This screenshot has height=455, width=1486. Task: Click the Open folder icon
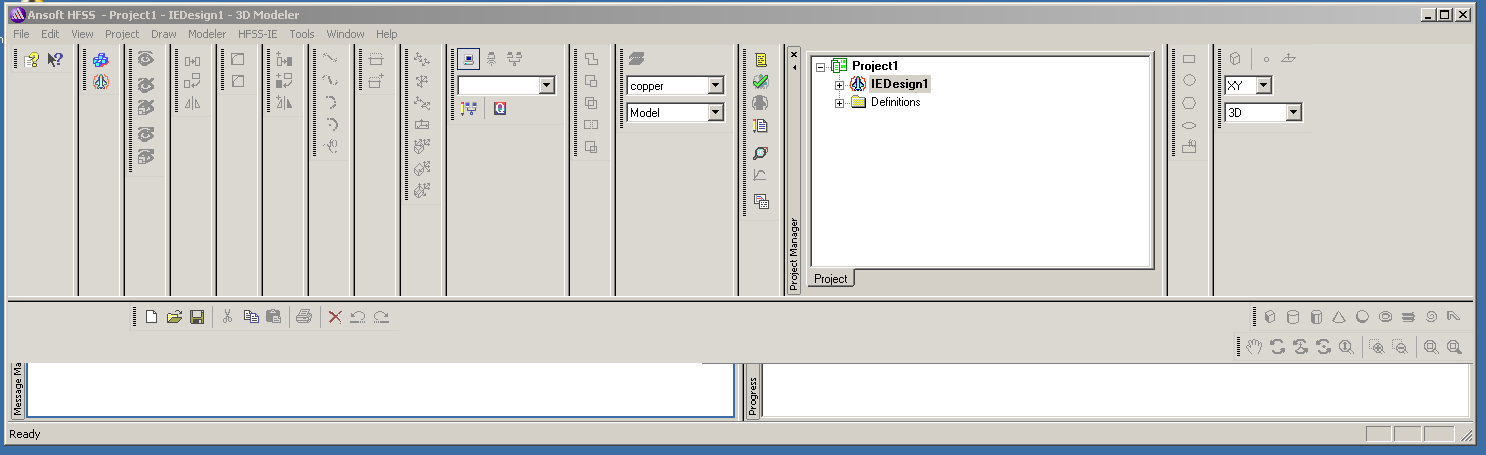(174, 317)
